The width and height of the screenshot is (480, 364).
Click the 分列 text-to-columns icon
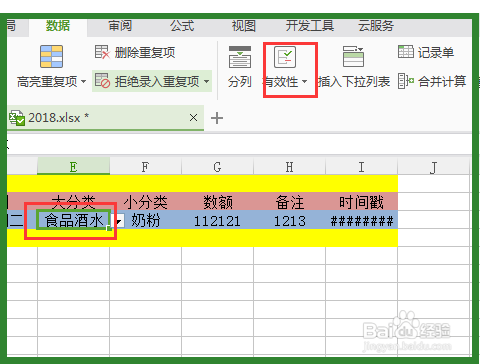pos(240,57)
